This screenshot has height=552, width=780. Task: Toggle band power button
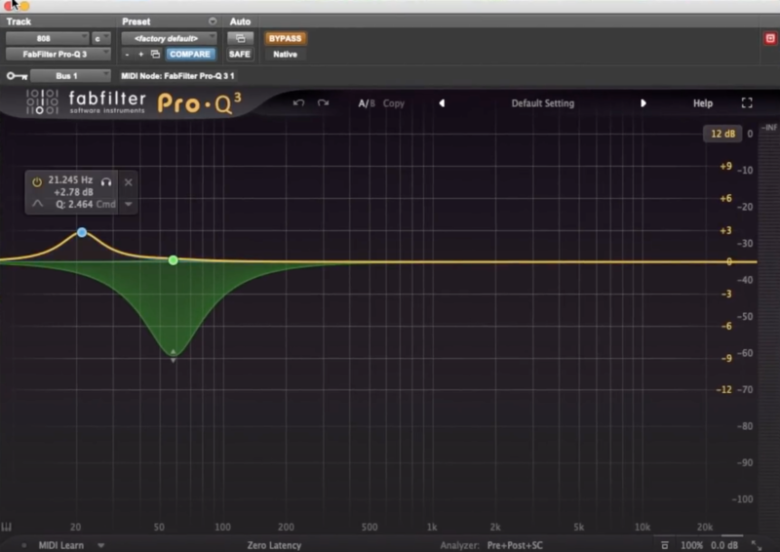click(x=37, y=182)
